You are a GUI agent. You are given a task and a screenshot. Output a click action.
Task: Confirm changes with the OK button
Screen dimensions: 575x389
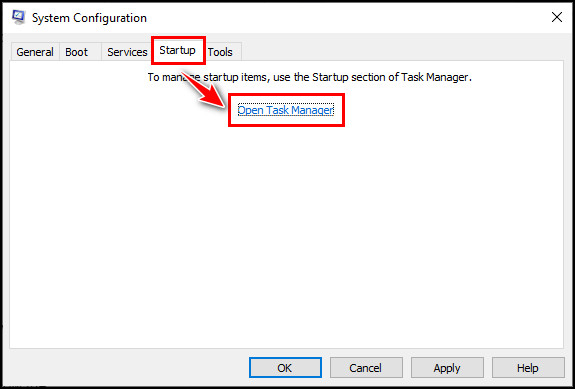285,368
